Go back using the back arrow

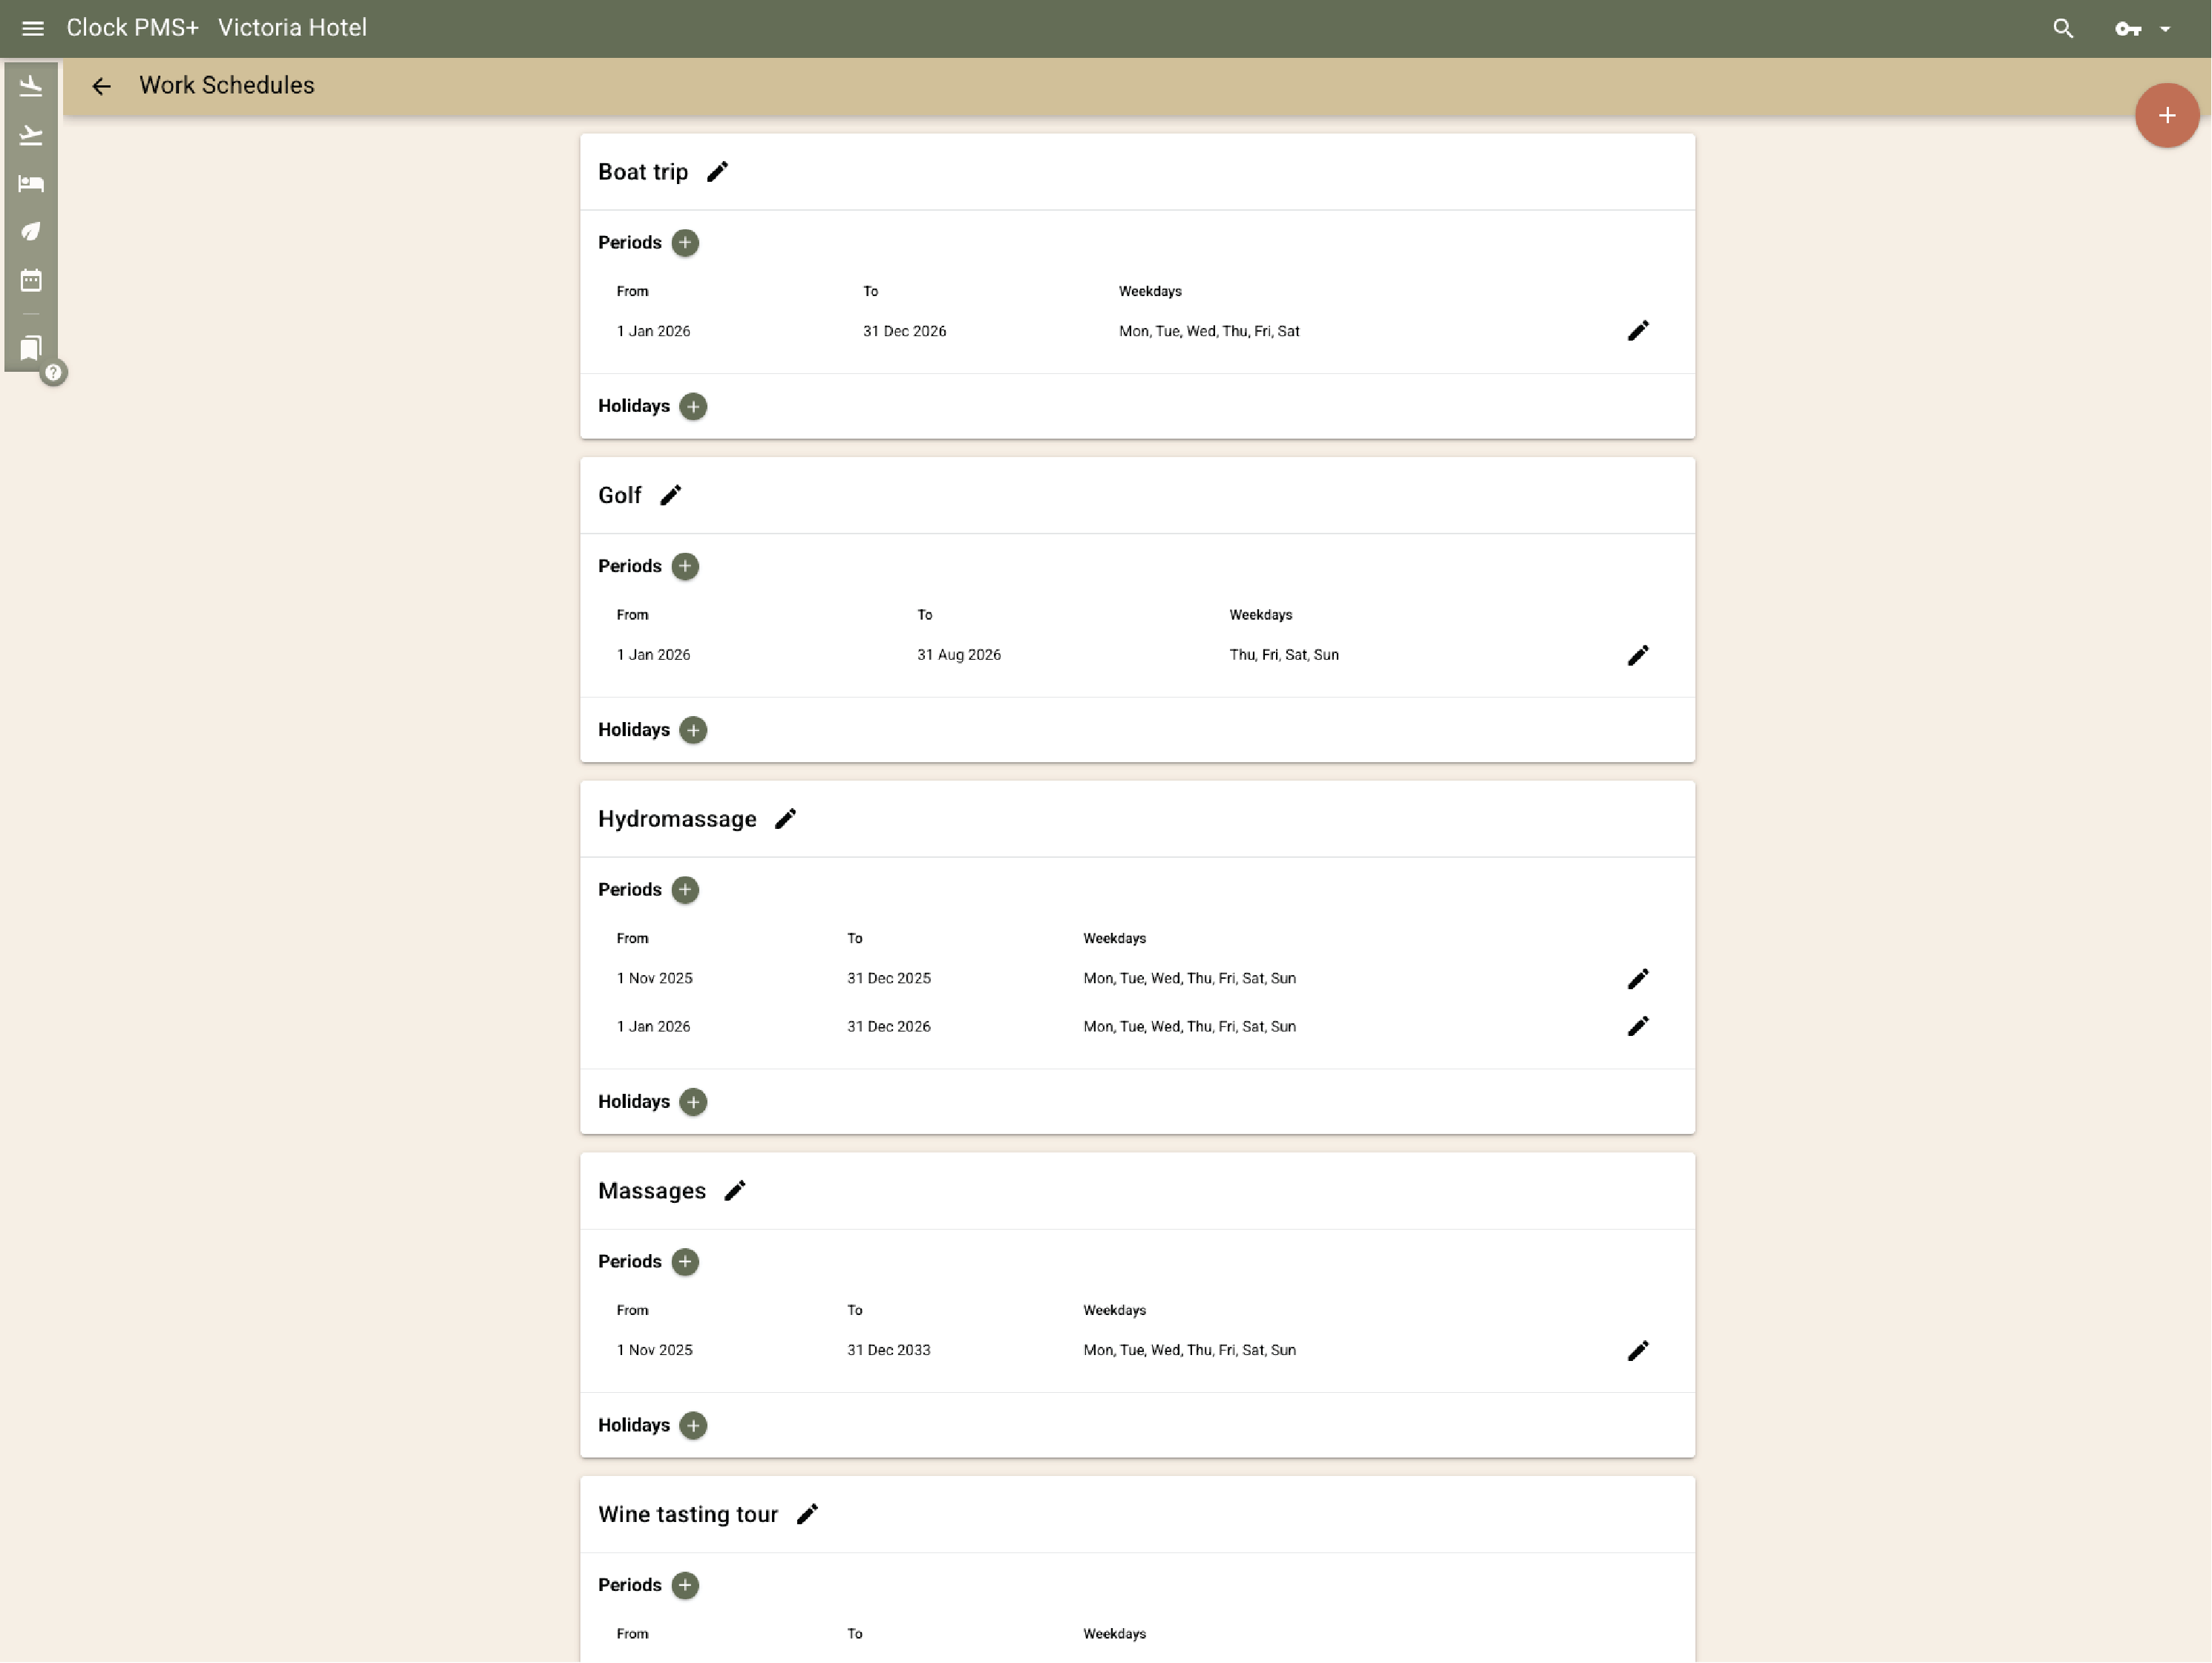click(x=101, y=86)
